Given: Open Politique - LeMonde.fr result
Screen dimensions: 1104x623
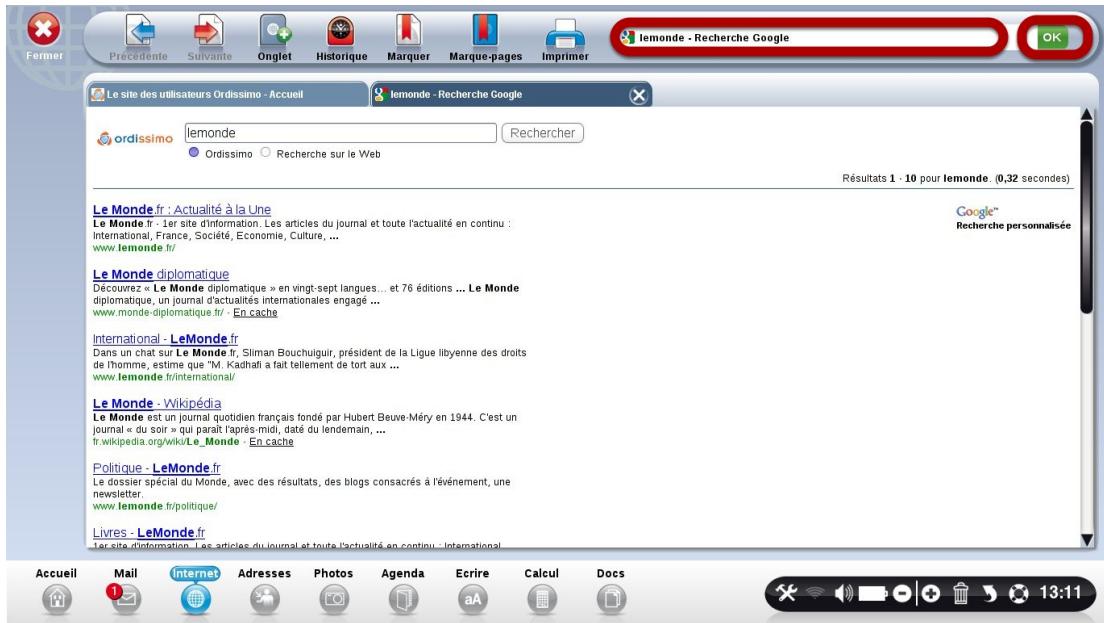Looking at the screenshot, I should coord(156,468).
